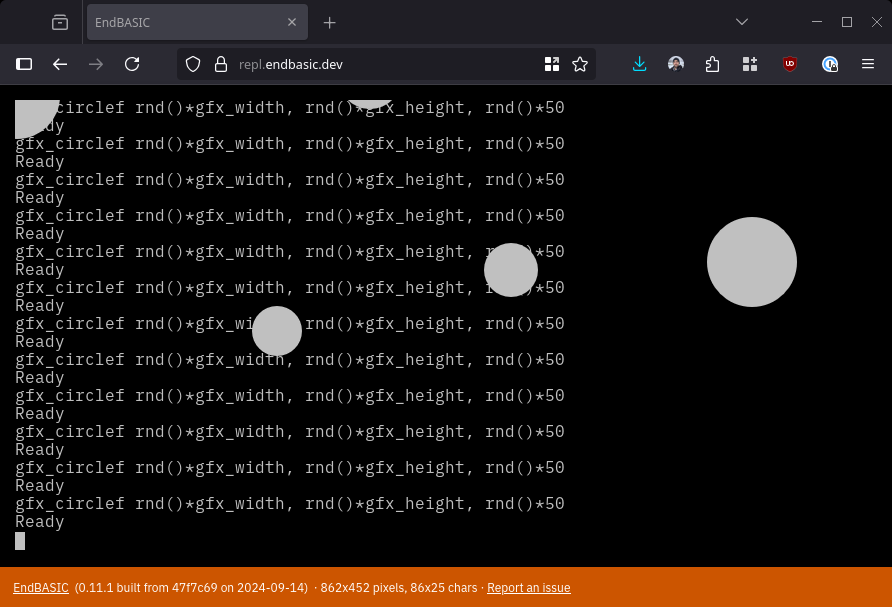
Task: Close the browser window
Action: tap(877, 22)
